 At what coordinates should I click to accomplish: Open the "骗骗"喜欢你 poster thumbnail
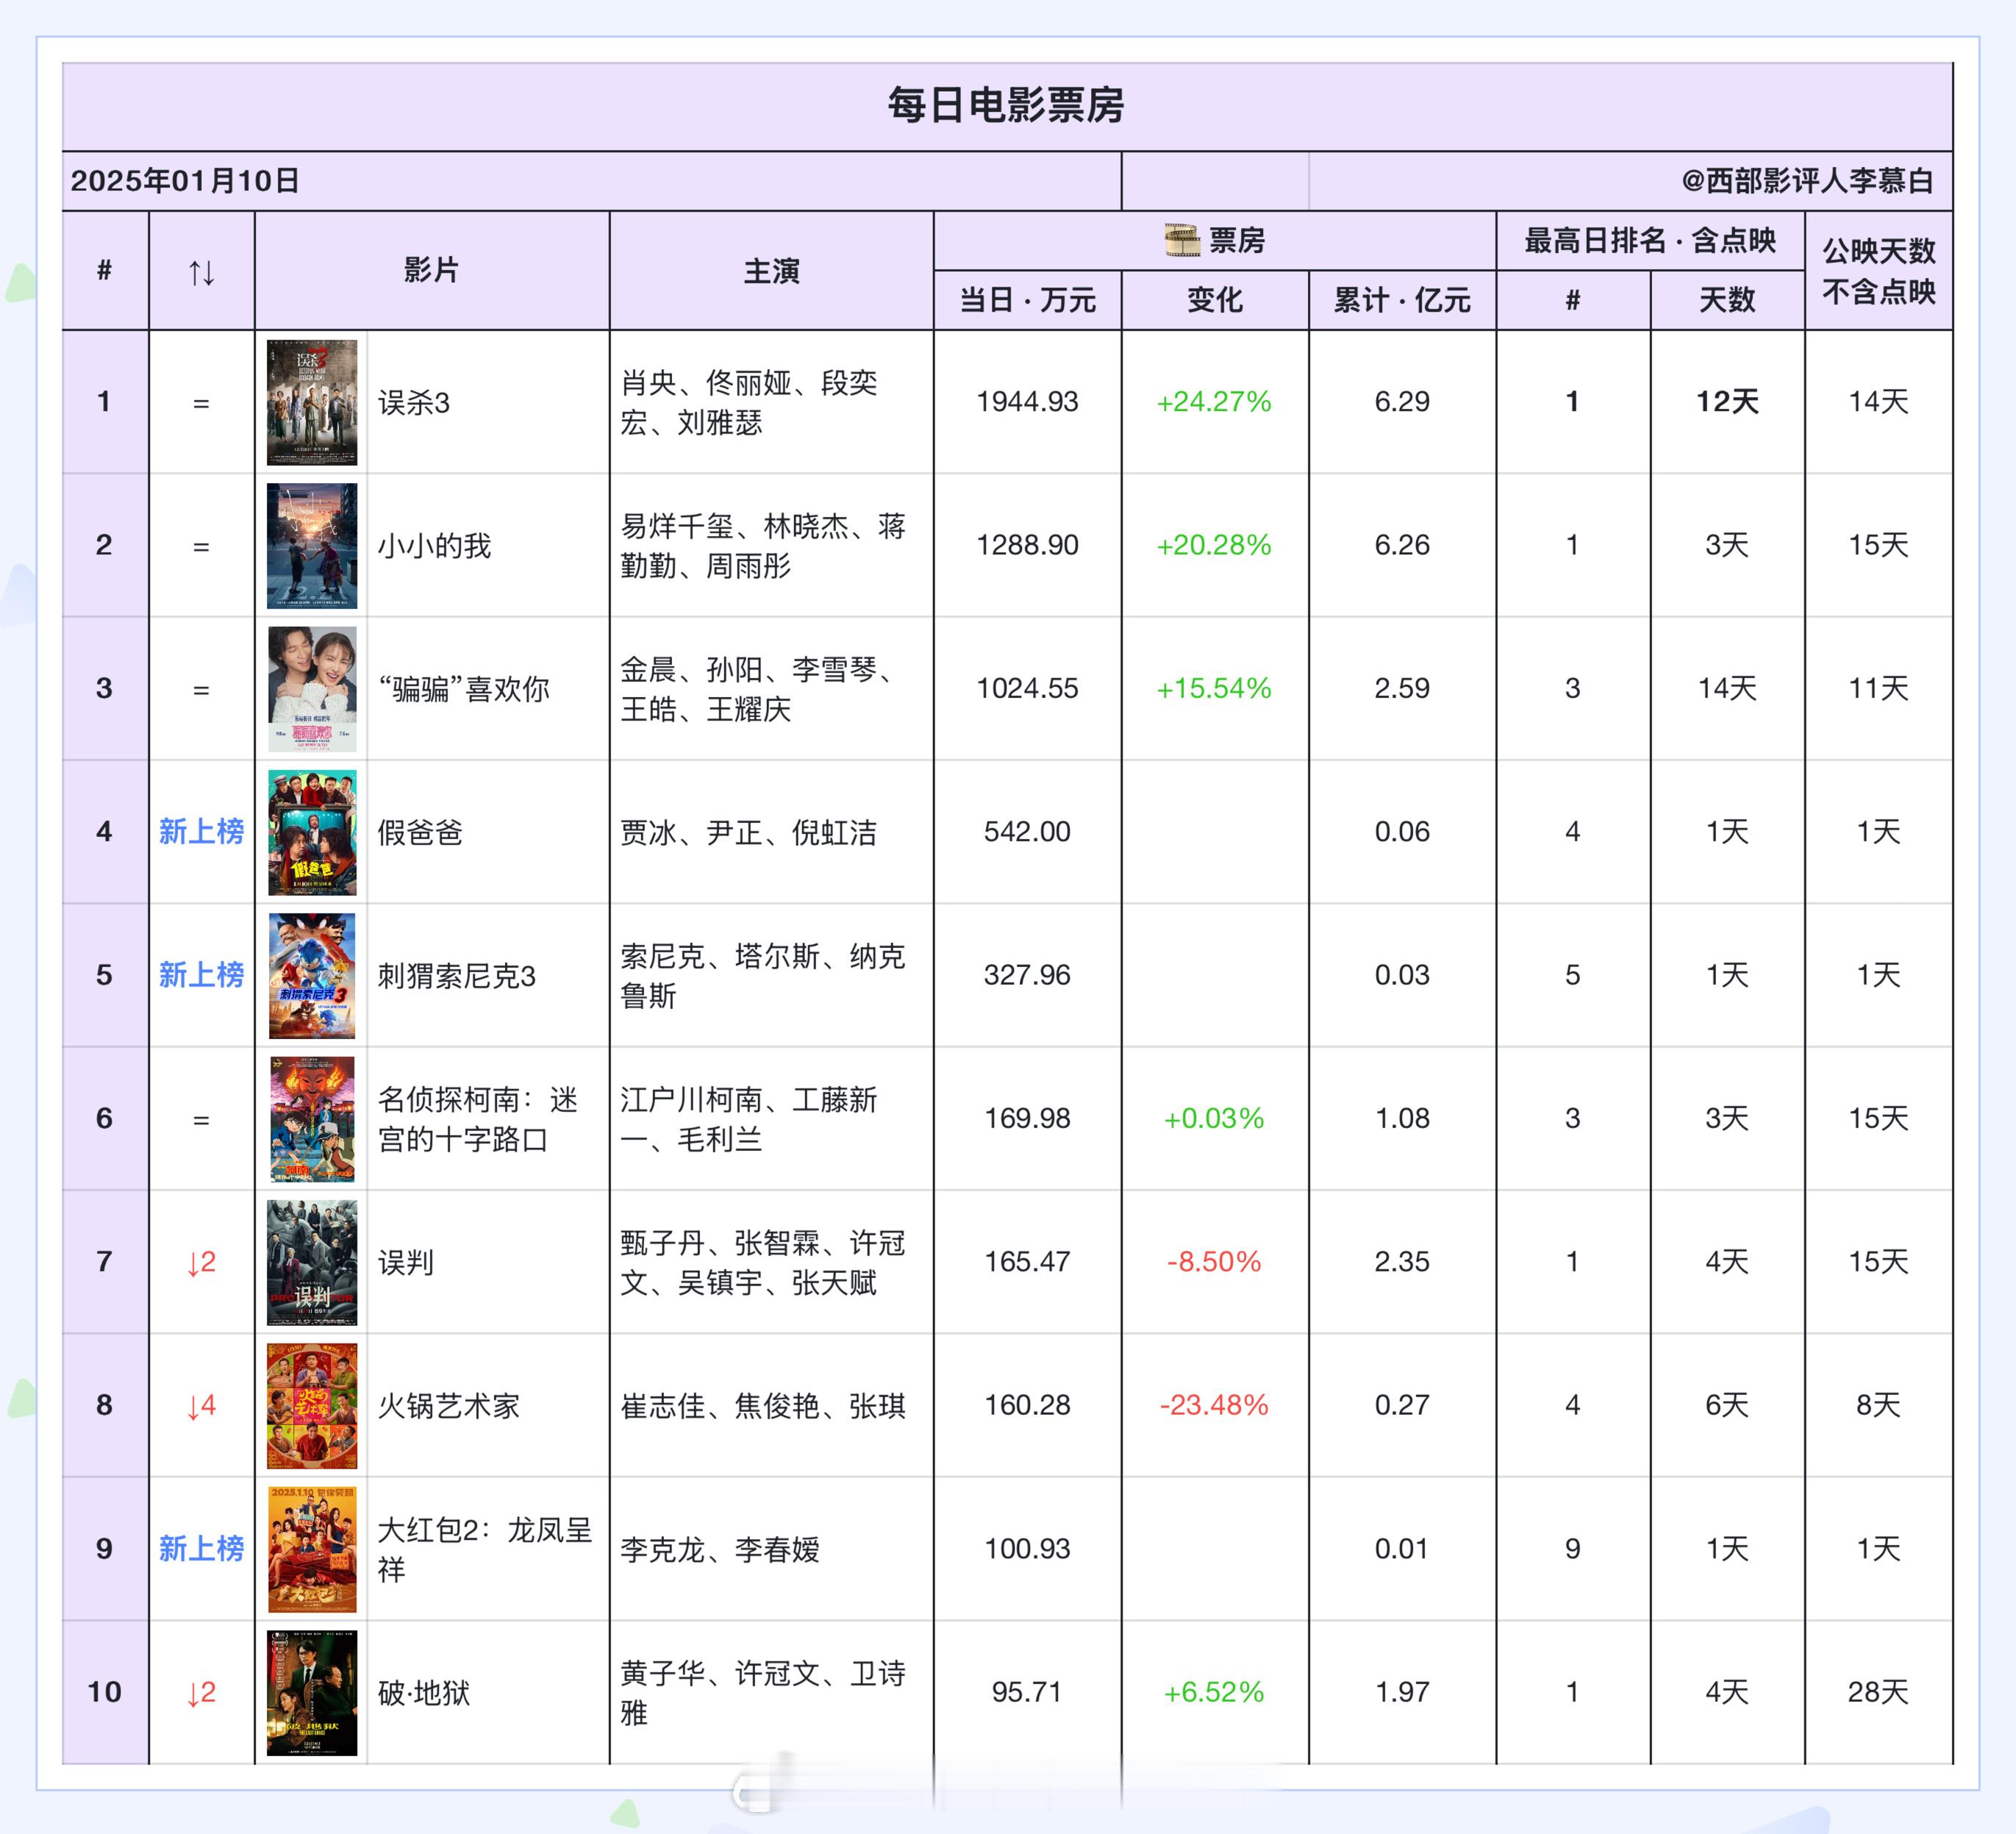[312, 689]
